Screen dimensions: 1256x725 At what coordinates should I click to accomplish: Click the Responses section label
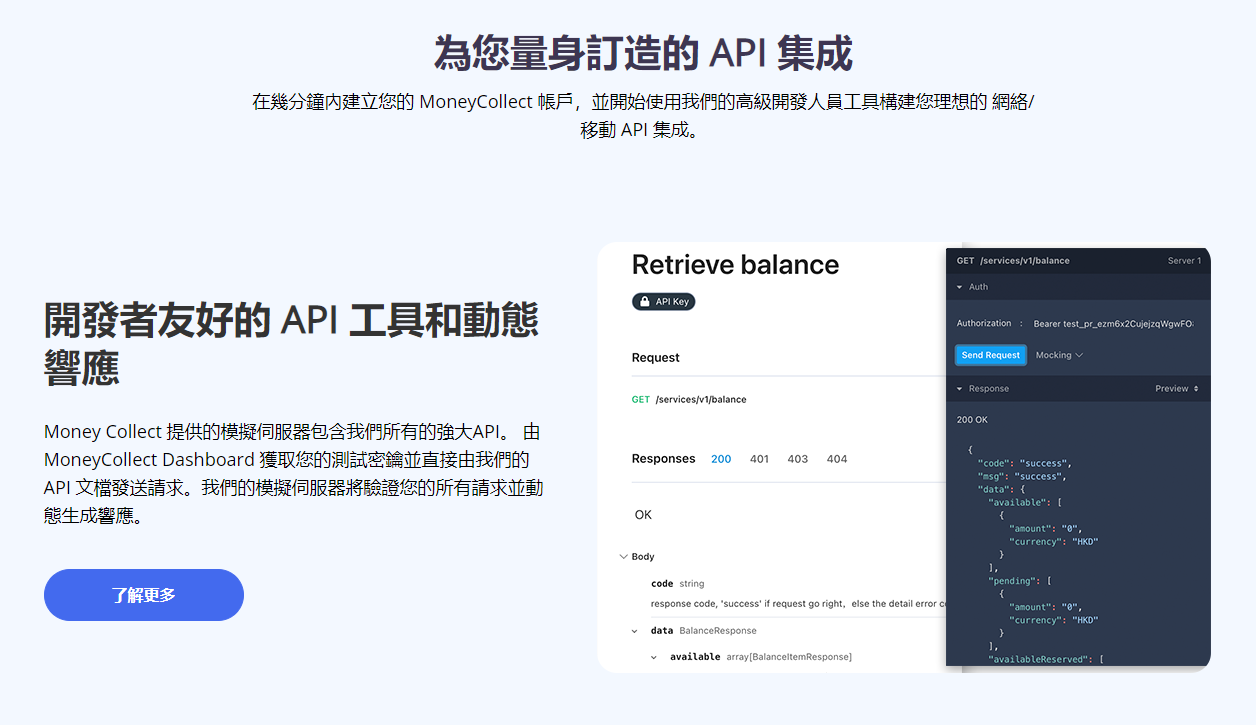tap(663, 459)
